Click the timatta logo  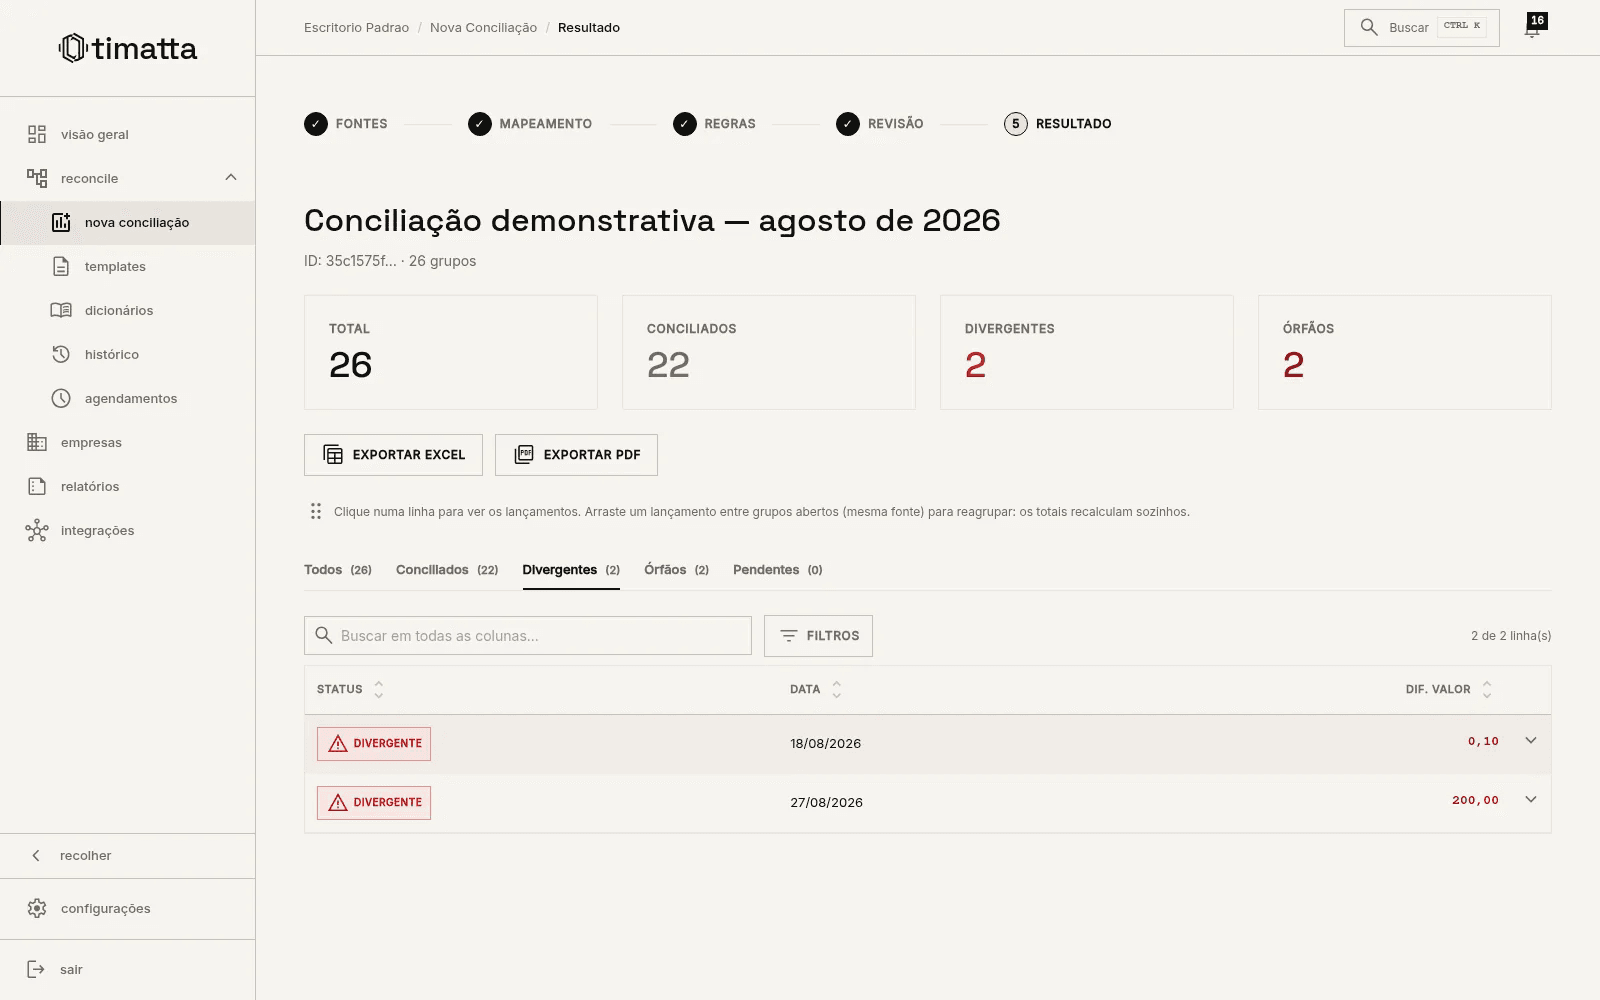click(128, 48)
